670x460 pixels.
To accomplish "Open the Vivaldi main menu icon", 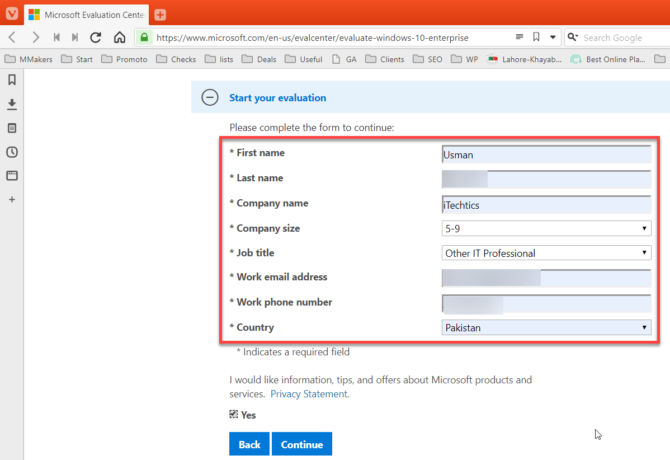I will (12, 13).
